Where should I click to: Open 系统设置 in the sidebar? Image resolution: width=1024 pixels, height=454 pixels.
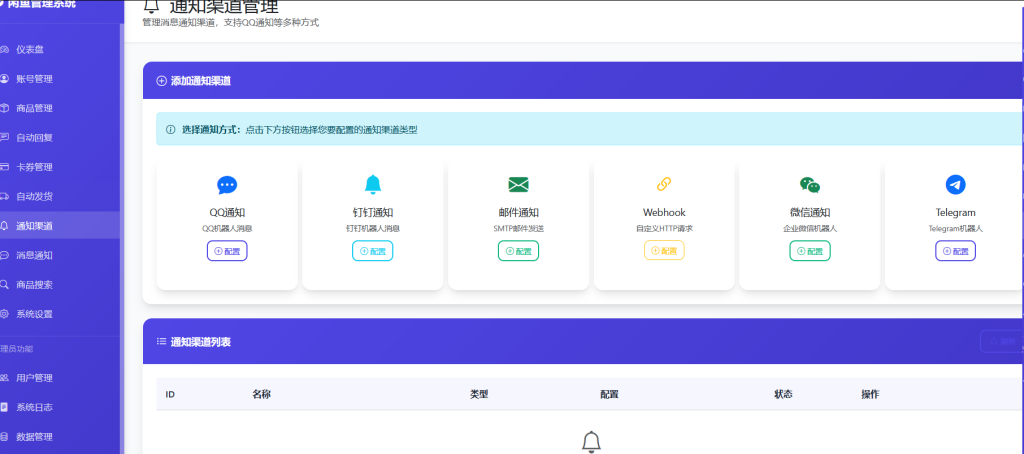click(33, 314)
